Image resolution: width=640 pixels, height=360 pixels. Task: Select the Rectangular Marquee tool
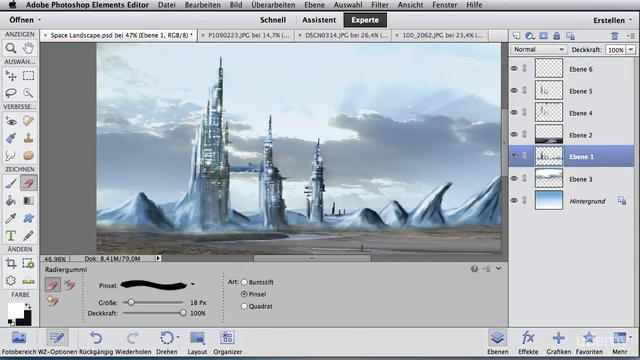click(28, 76)
